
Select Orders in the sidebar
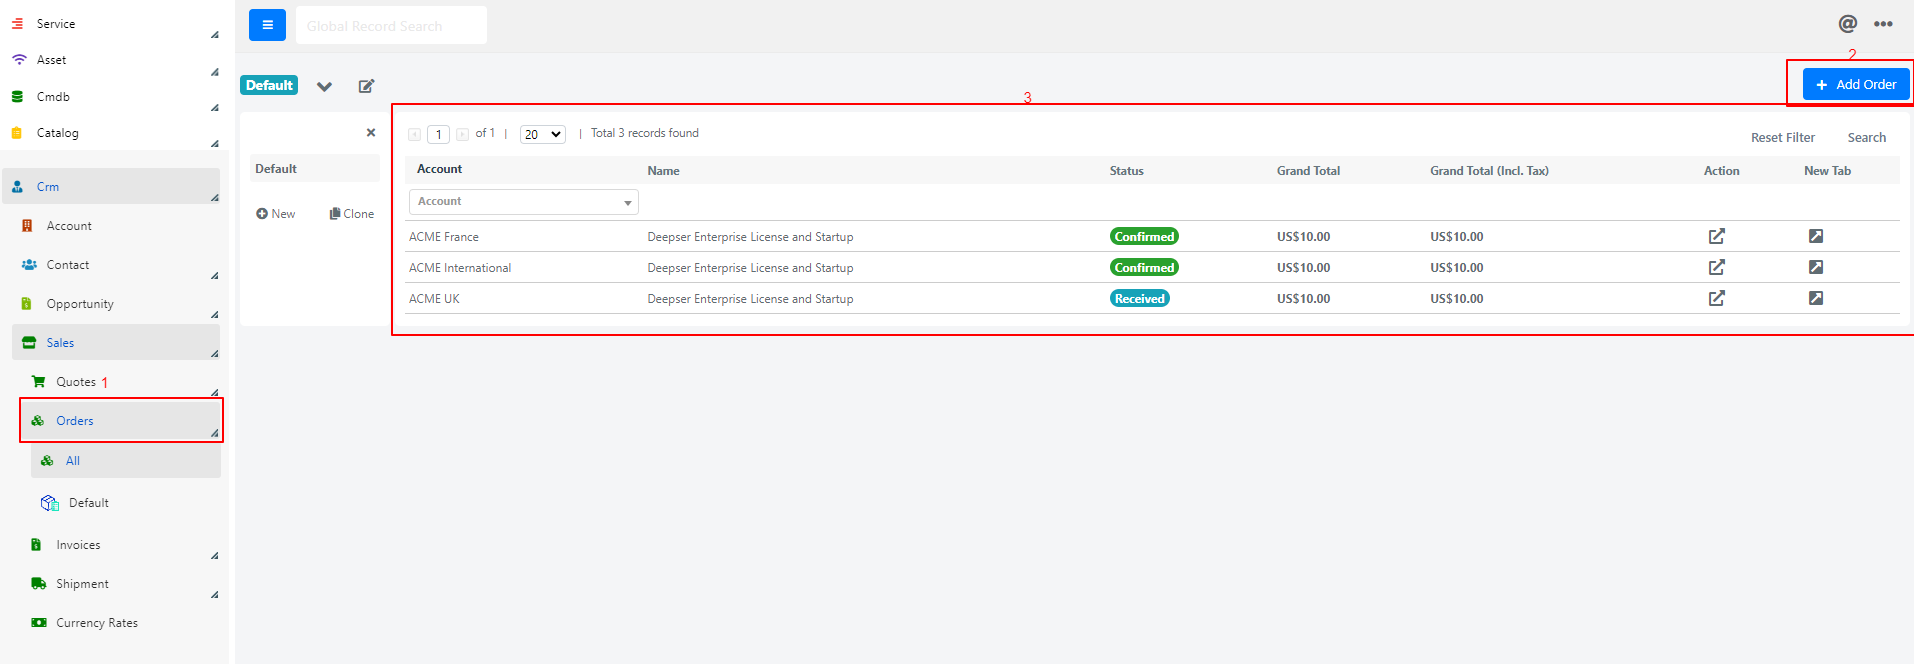click(x=121, y=421)
